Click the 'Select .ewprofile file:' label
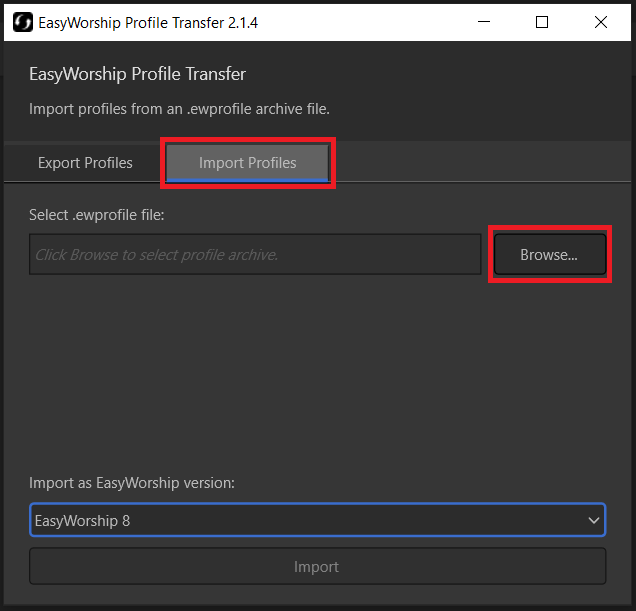Screen dimensions: 636x611 97,215
